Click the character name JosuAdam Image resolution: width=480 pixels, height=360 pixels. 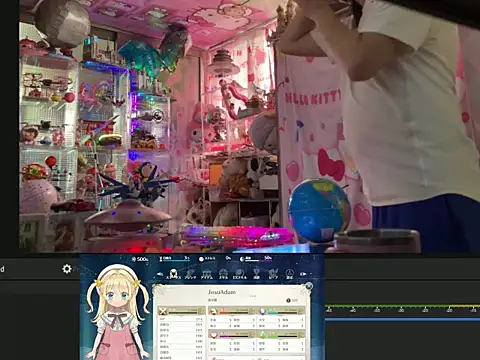tap(222, 292)
